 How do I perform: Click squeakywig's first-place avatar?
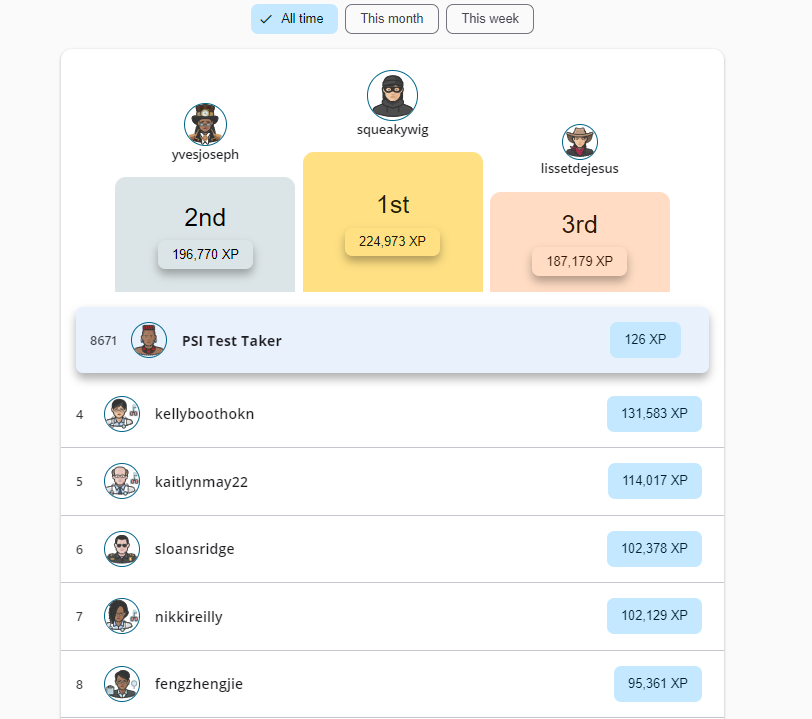click(392, 95)
